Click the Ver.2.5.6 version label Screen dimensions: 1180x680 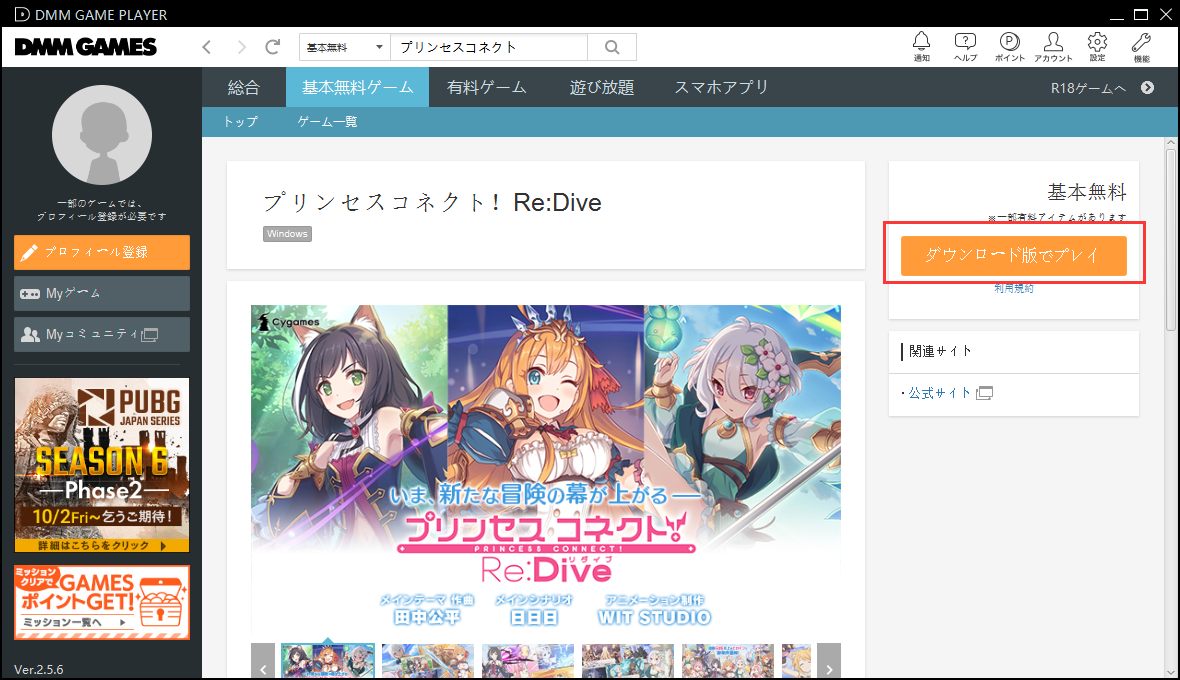click(x=38, y=669)
